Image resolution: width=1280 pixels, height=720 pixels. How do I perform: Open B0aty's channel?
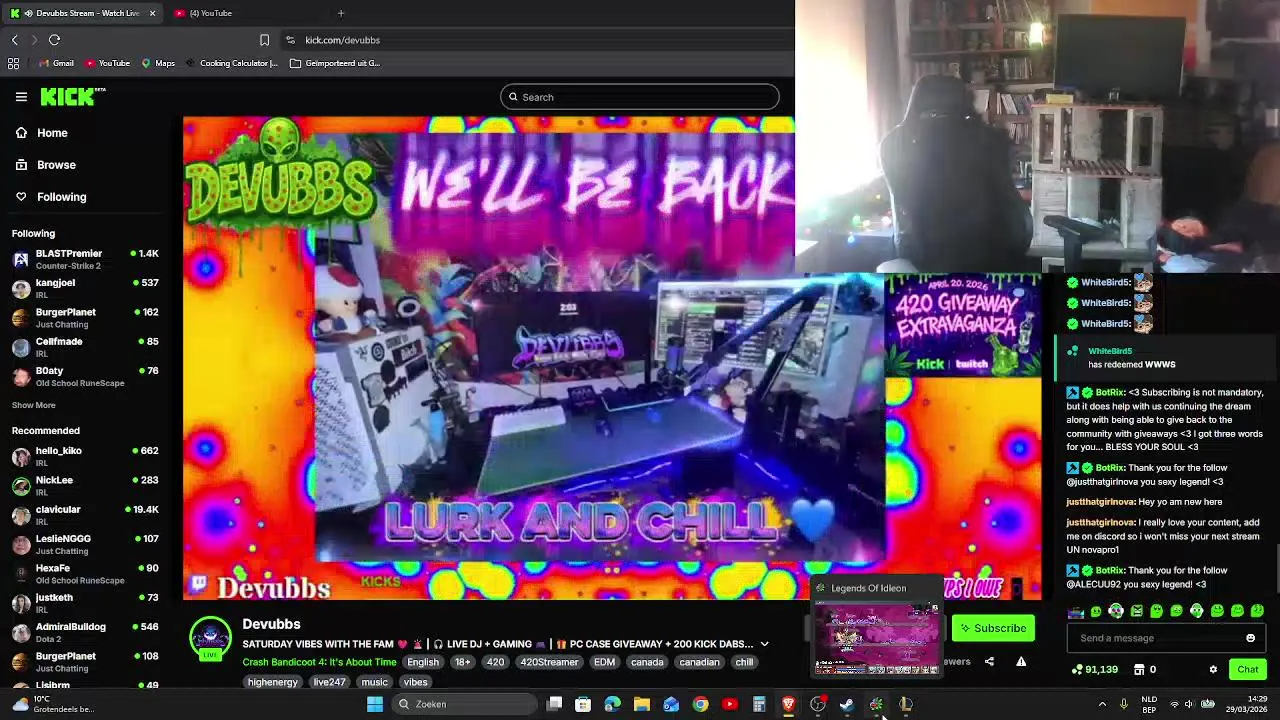(86, 376)
